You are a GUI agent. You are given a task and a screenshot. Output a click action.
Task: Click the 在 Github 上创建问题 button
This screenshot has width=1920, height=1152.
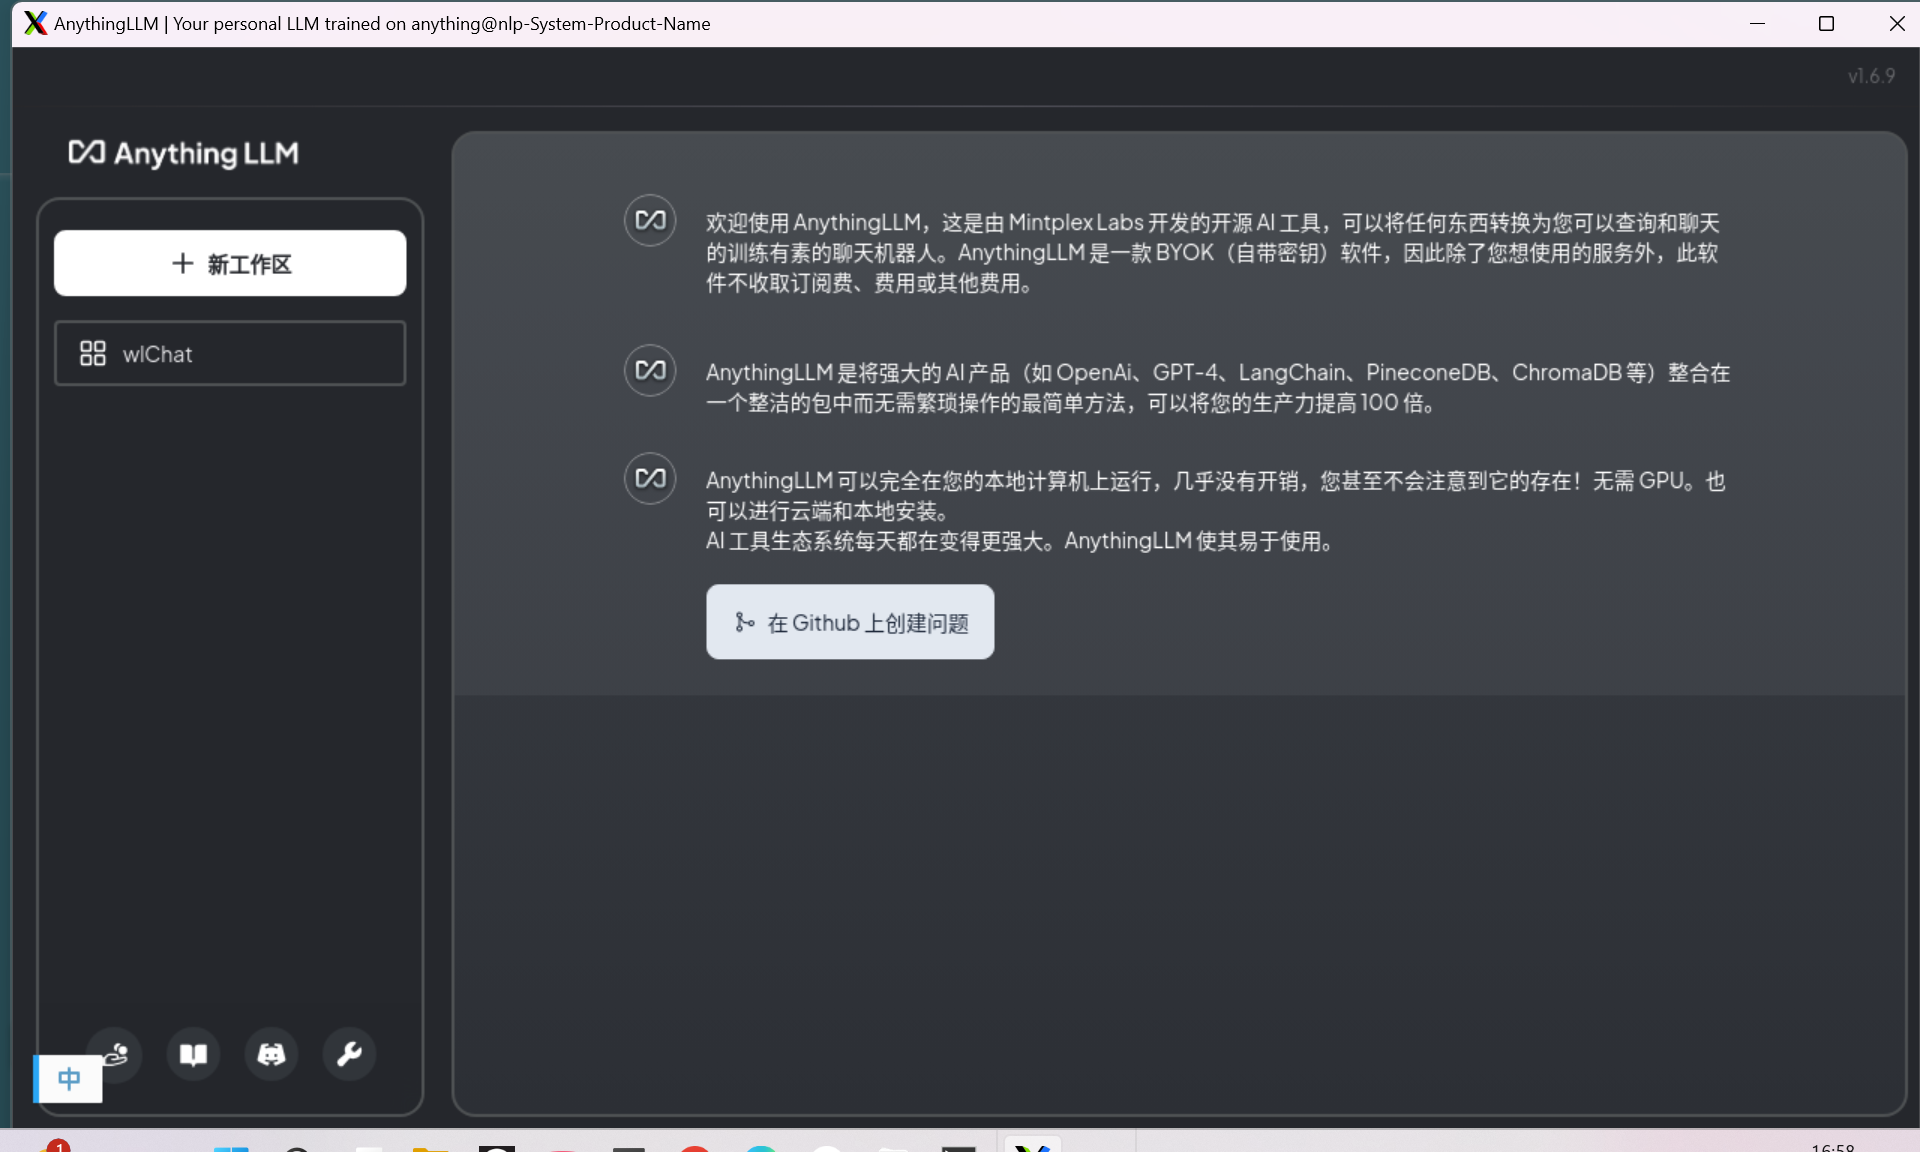pos(850,622)
